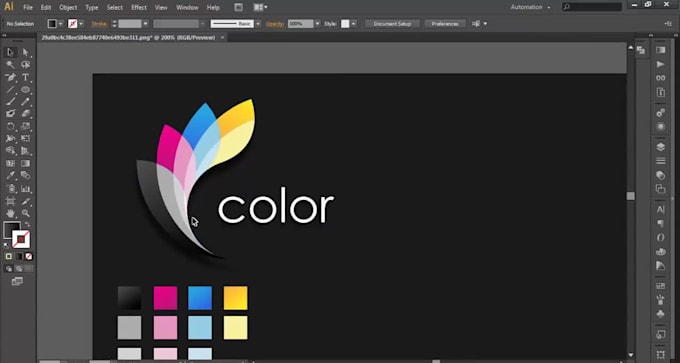Viewport: 680px width, 363px height.
Task: Activate the Free Transform tool
Action: click(x=26, y=139)
